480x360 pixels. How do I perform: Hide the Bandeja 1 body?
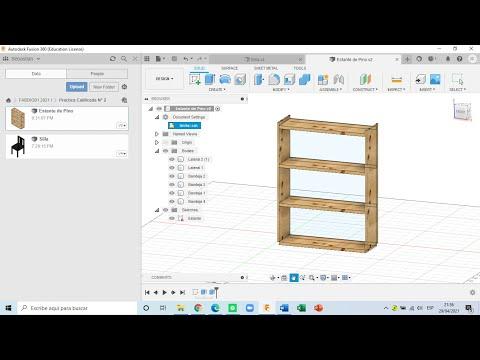pos(172,193)
